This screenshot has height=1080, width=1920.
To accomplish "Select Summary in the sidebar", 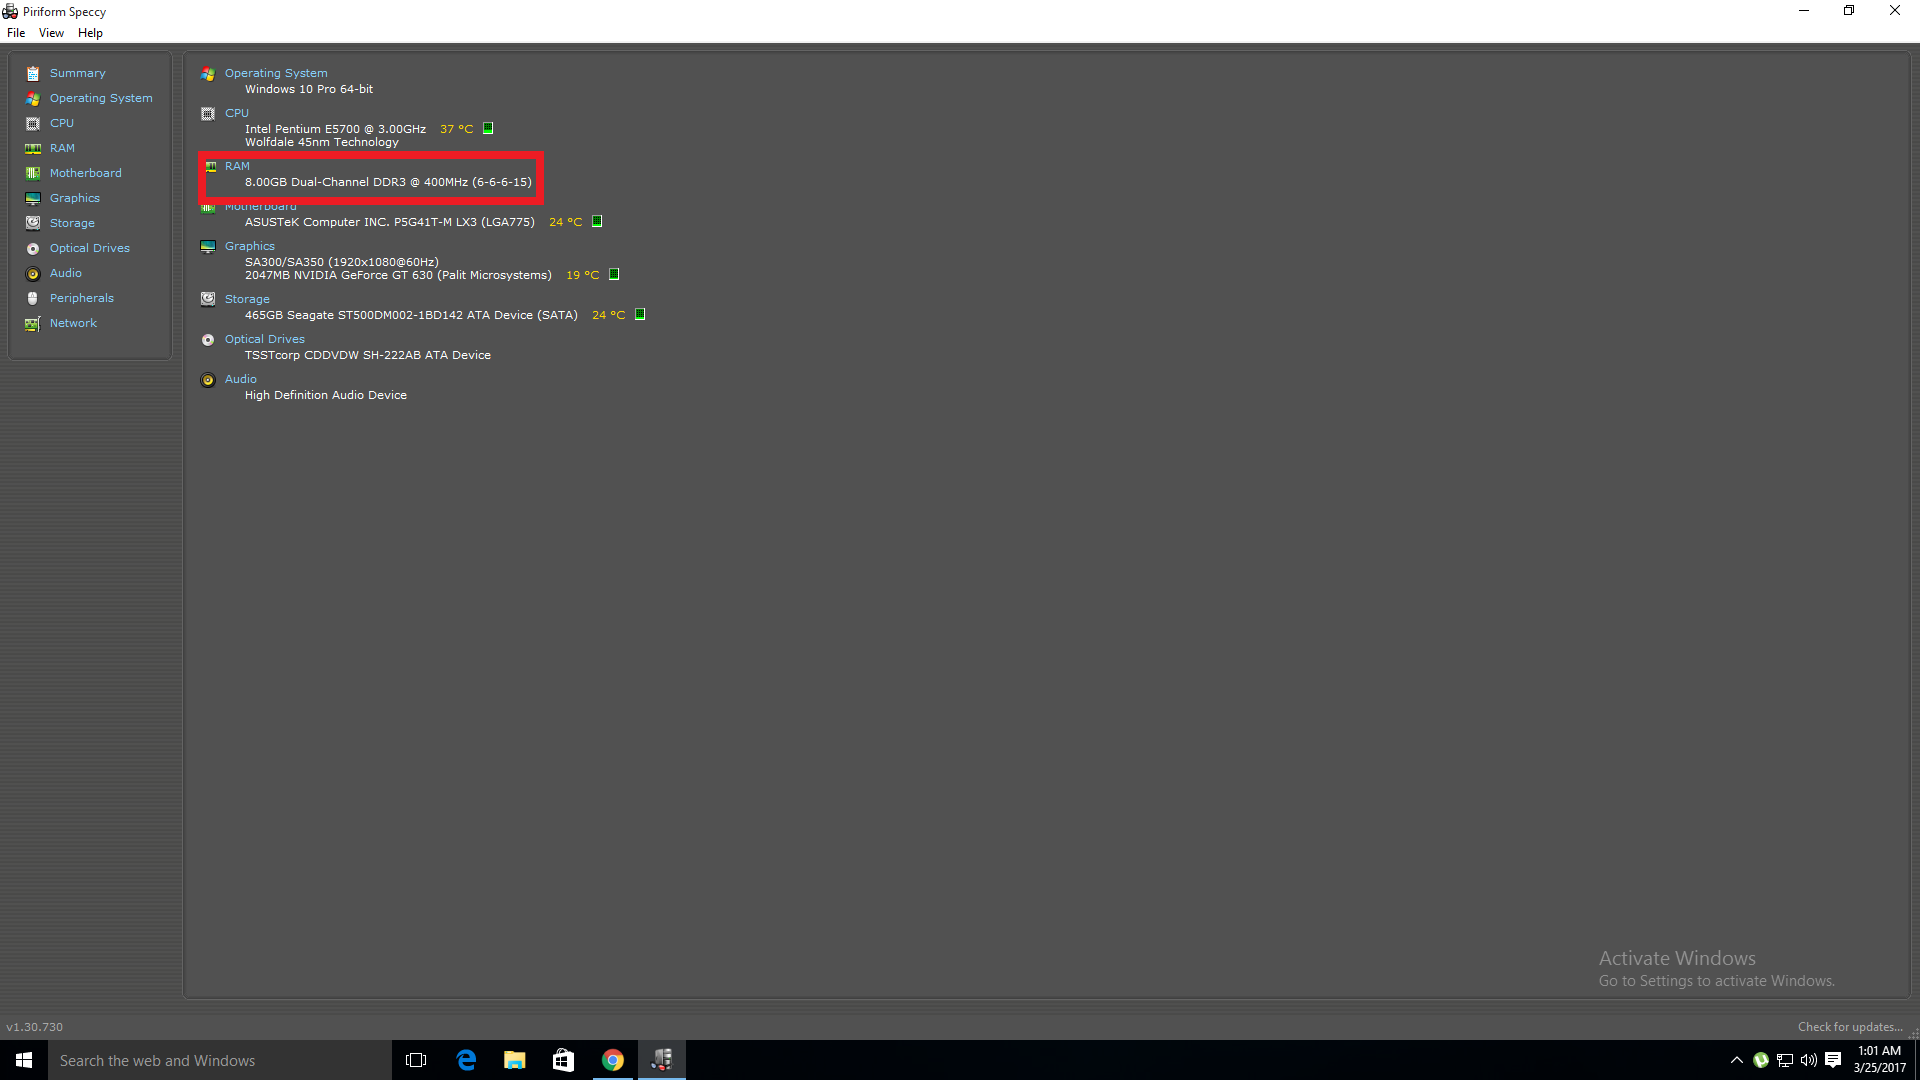I will (77, 73).
